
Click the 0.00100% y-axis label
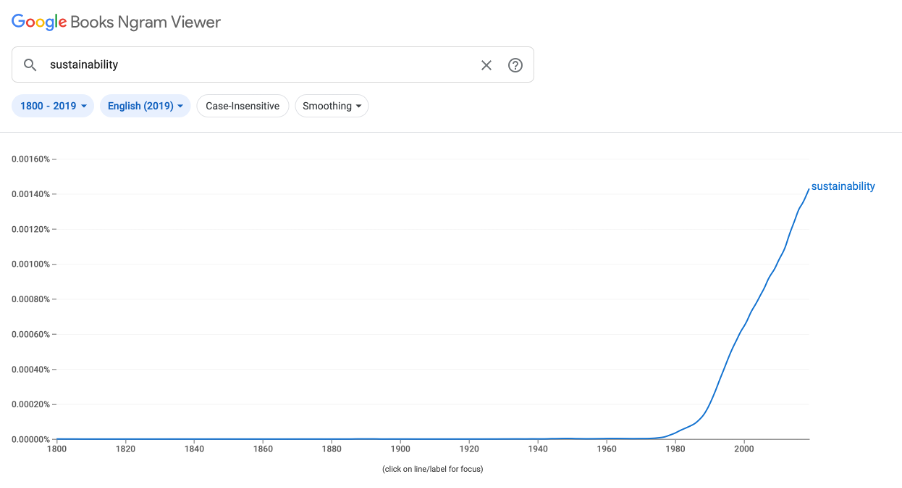click(30, 264)
